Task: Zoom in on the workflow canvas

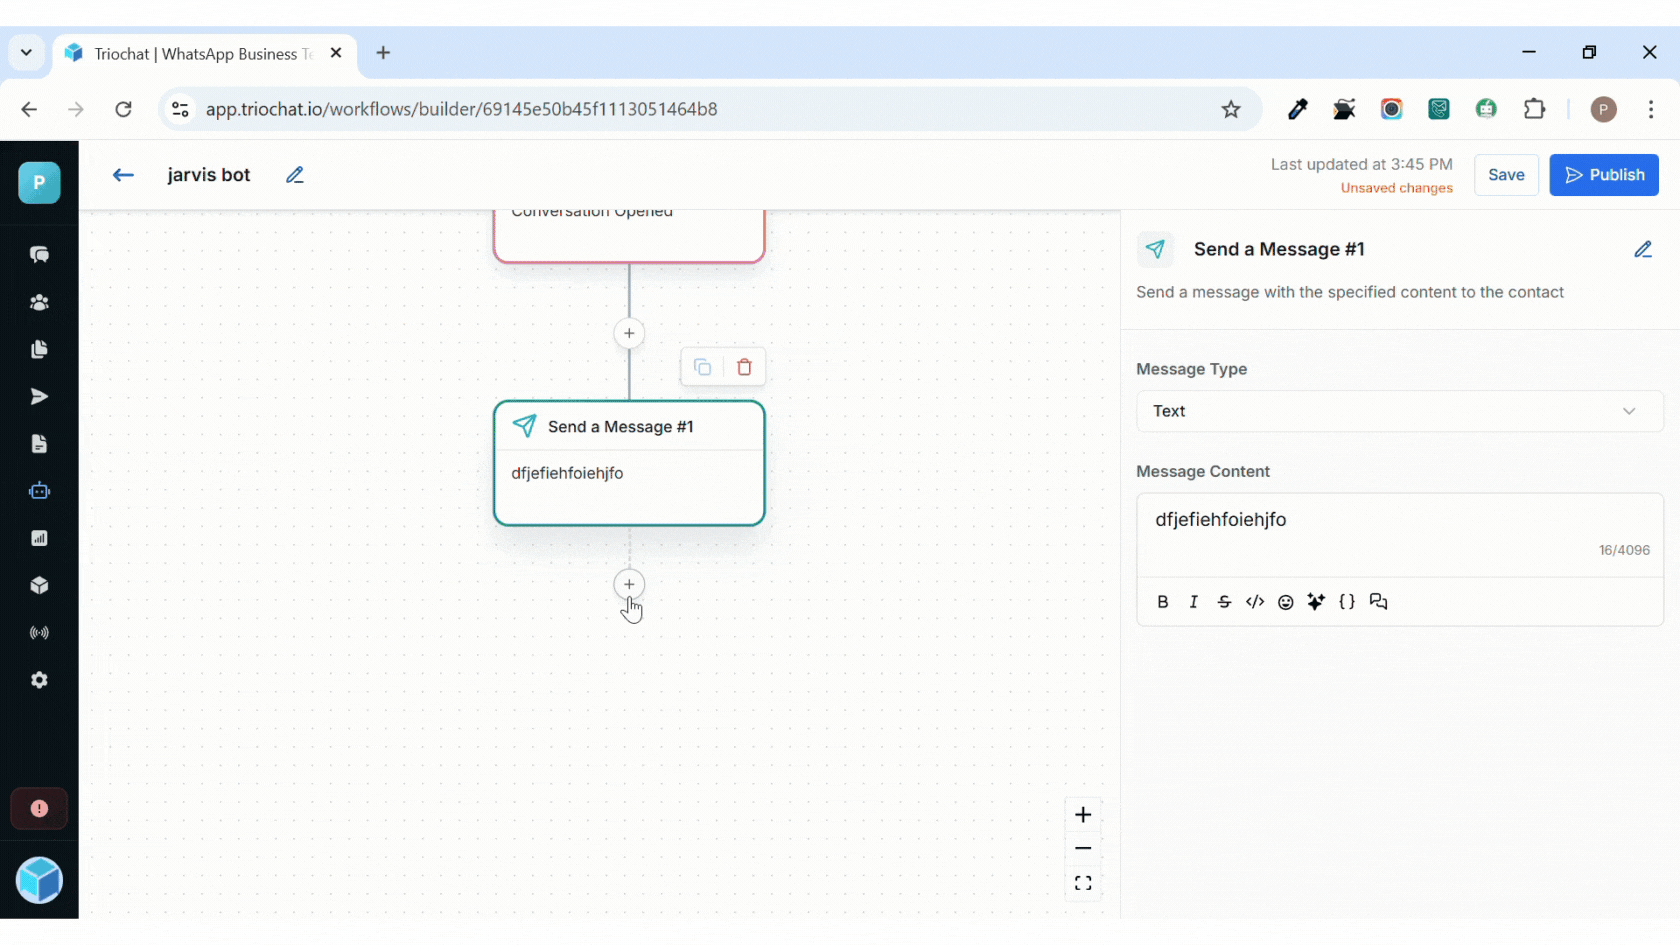Action: (x=1083, y=815)
